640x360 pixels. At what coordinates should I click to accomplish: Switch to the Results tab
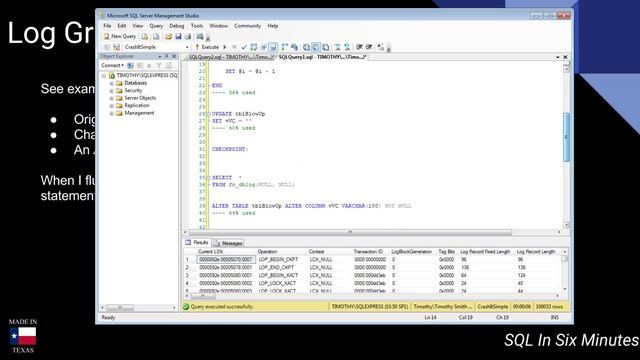pos(197,242)
